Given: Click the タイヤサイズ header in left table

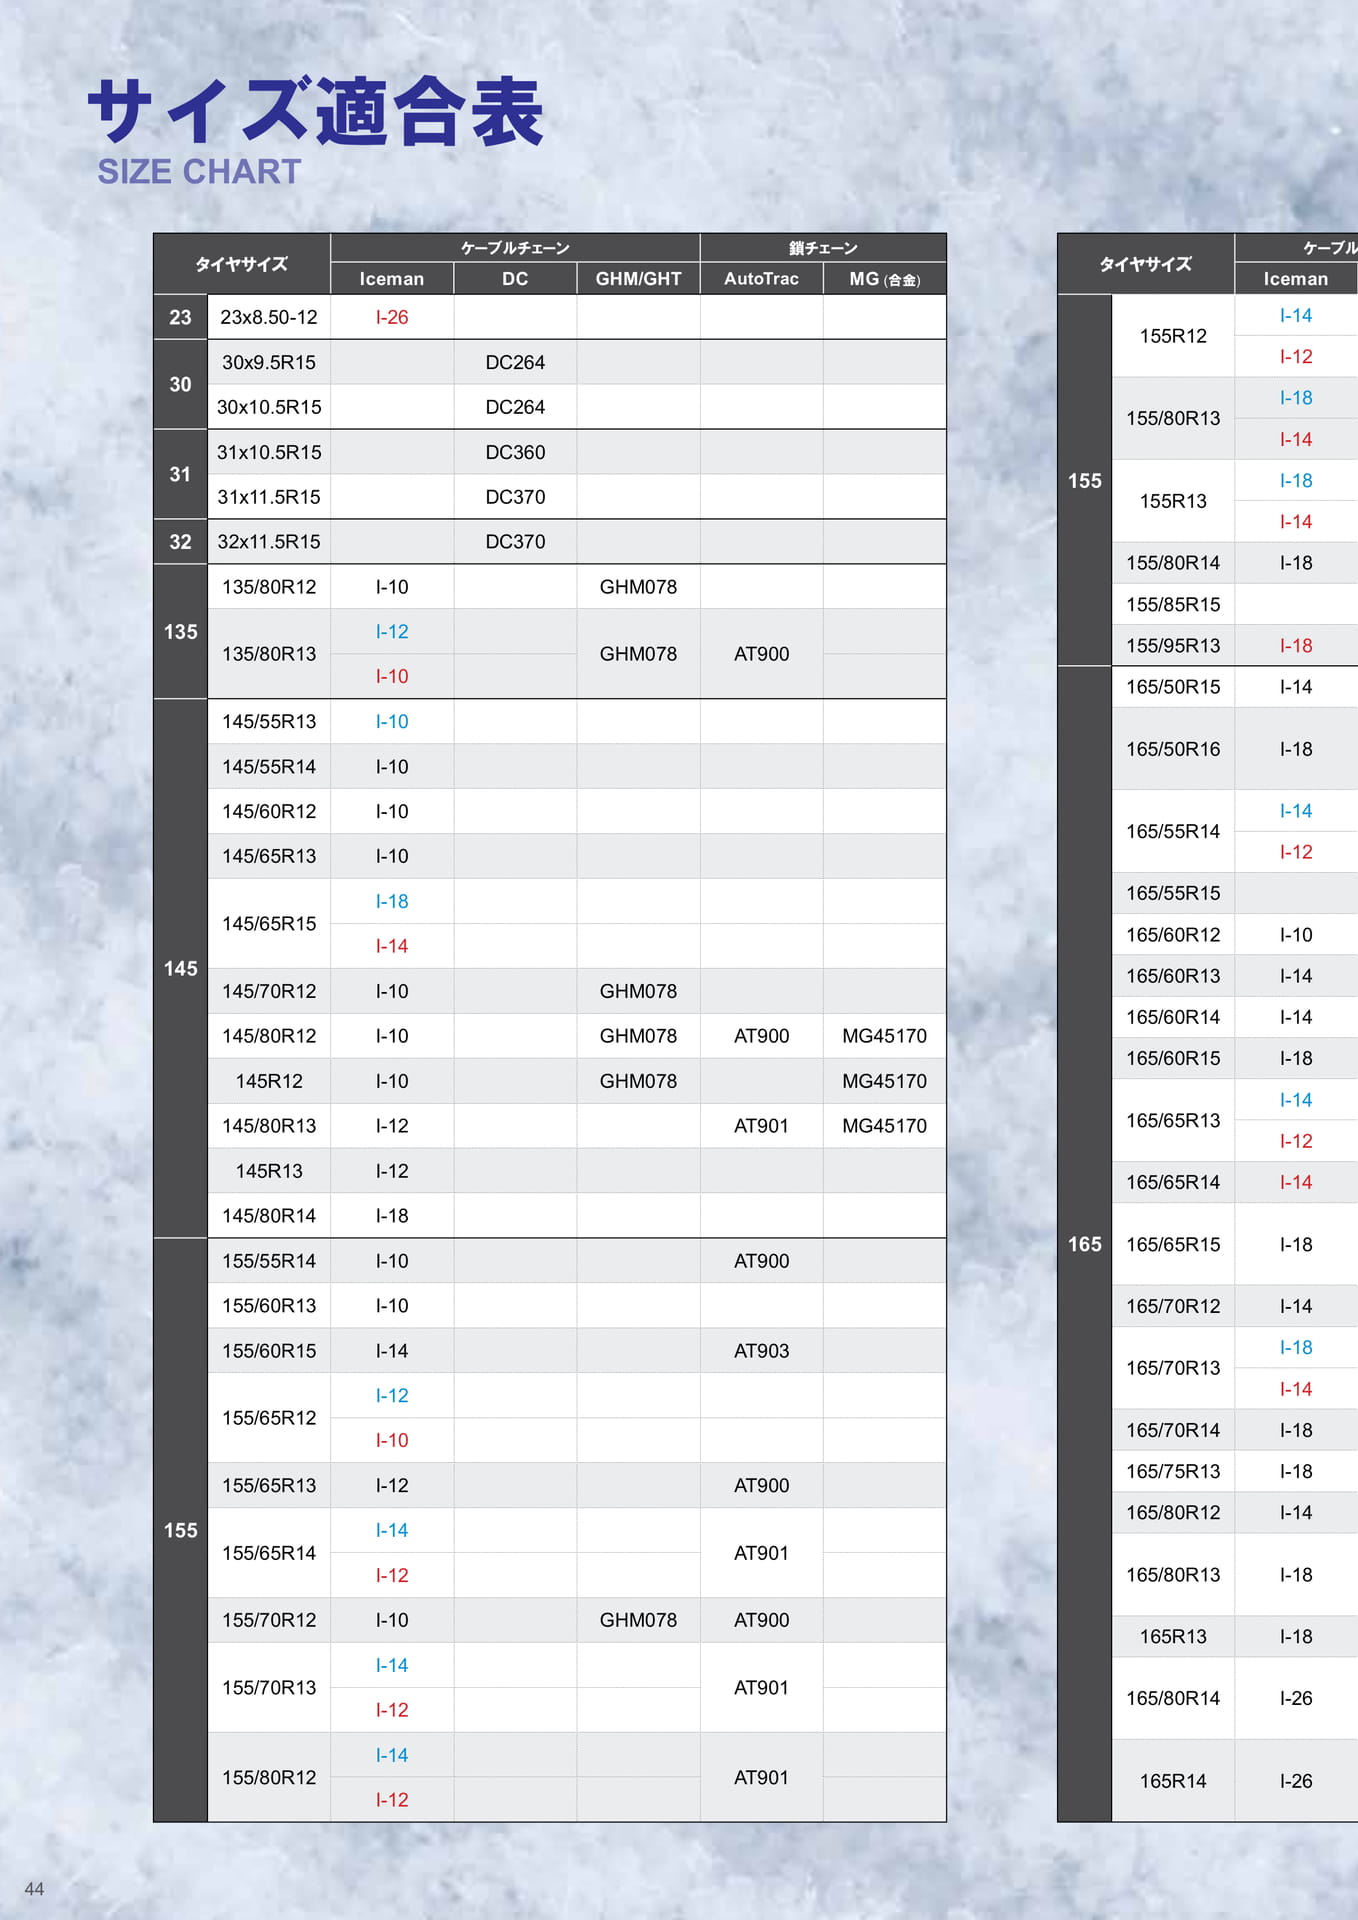Looking at the screenshot, I should [x=241, y=264].
